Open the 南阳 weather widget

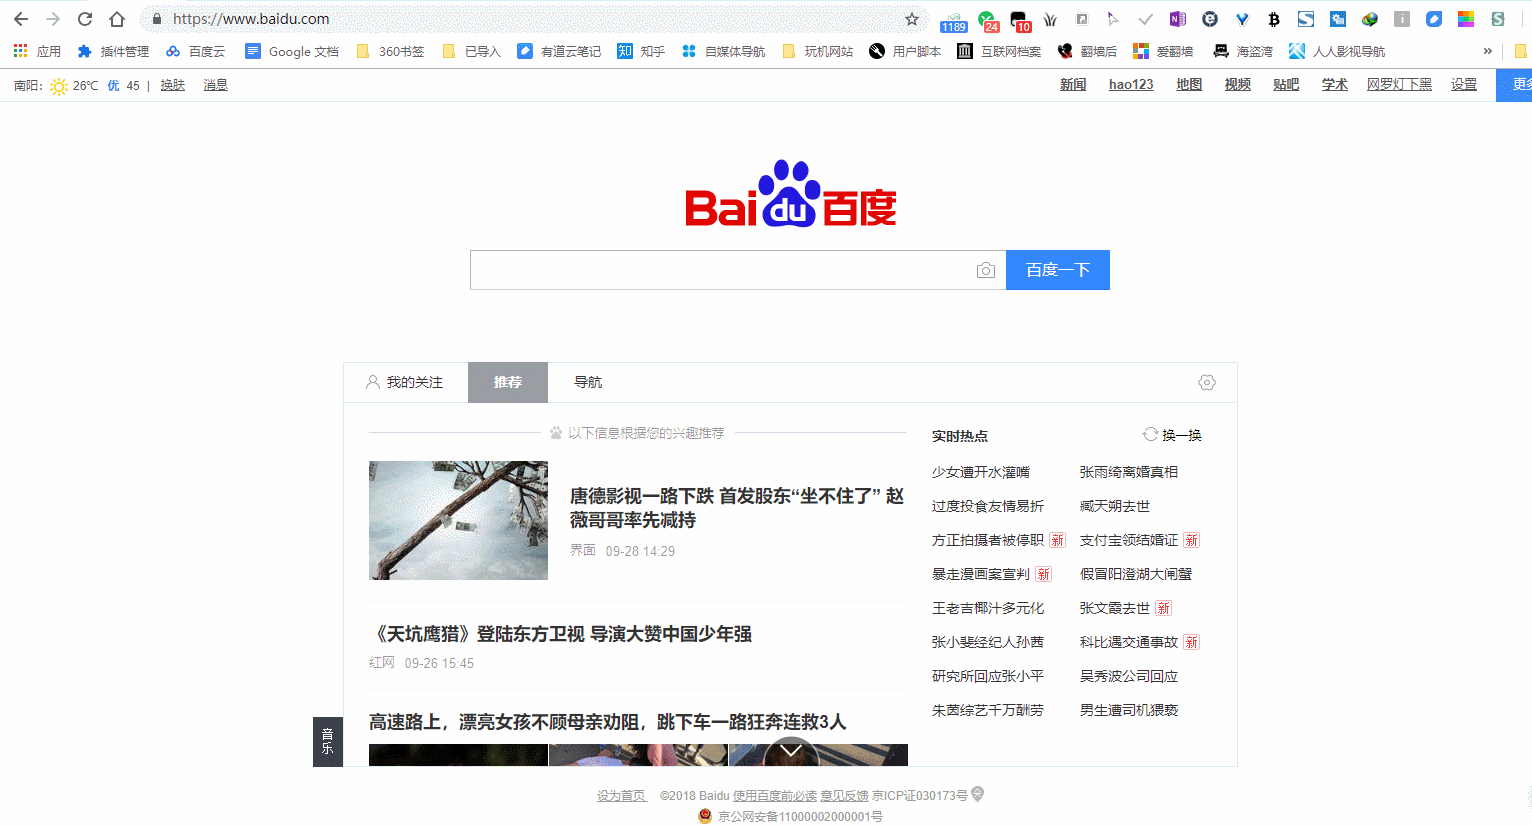click(x=77, y=86)
